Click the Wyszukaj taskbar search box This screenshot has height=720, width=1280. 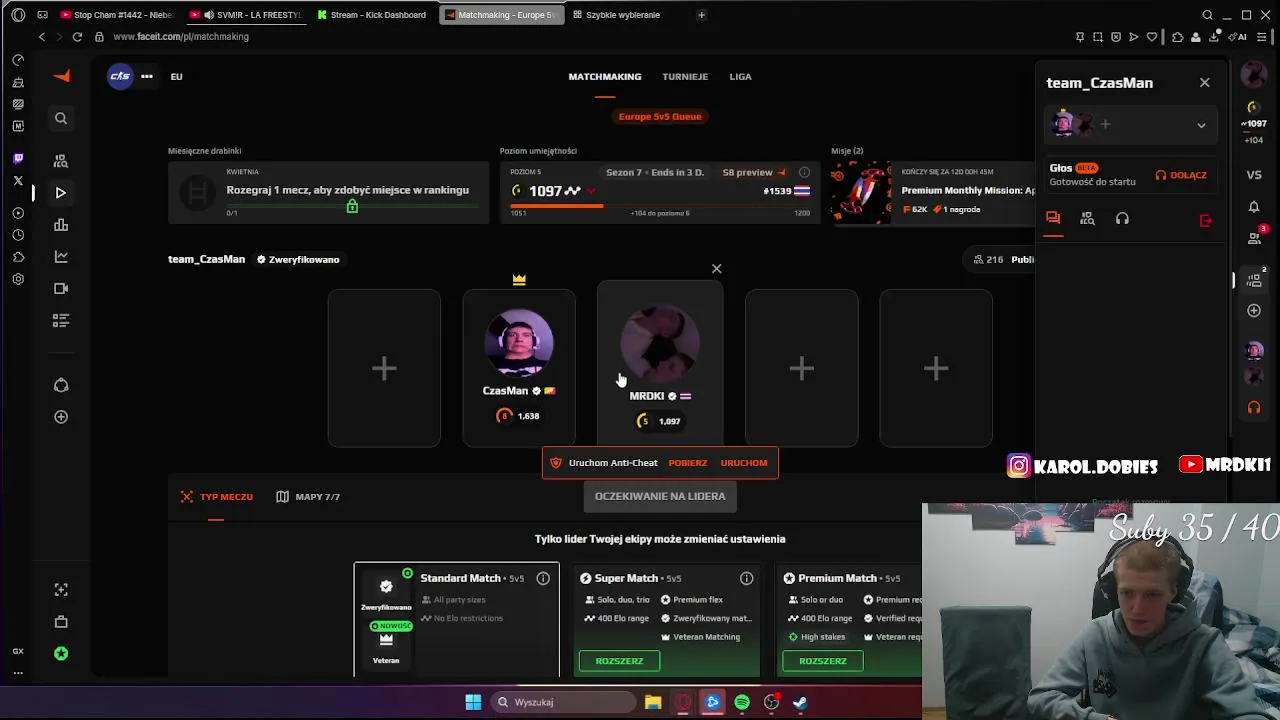coord(565,702)
